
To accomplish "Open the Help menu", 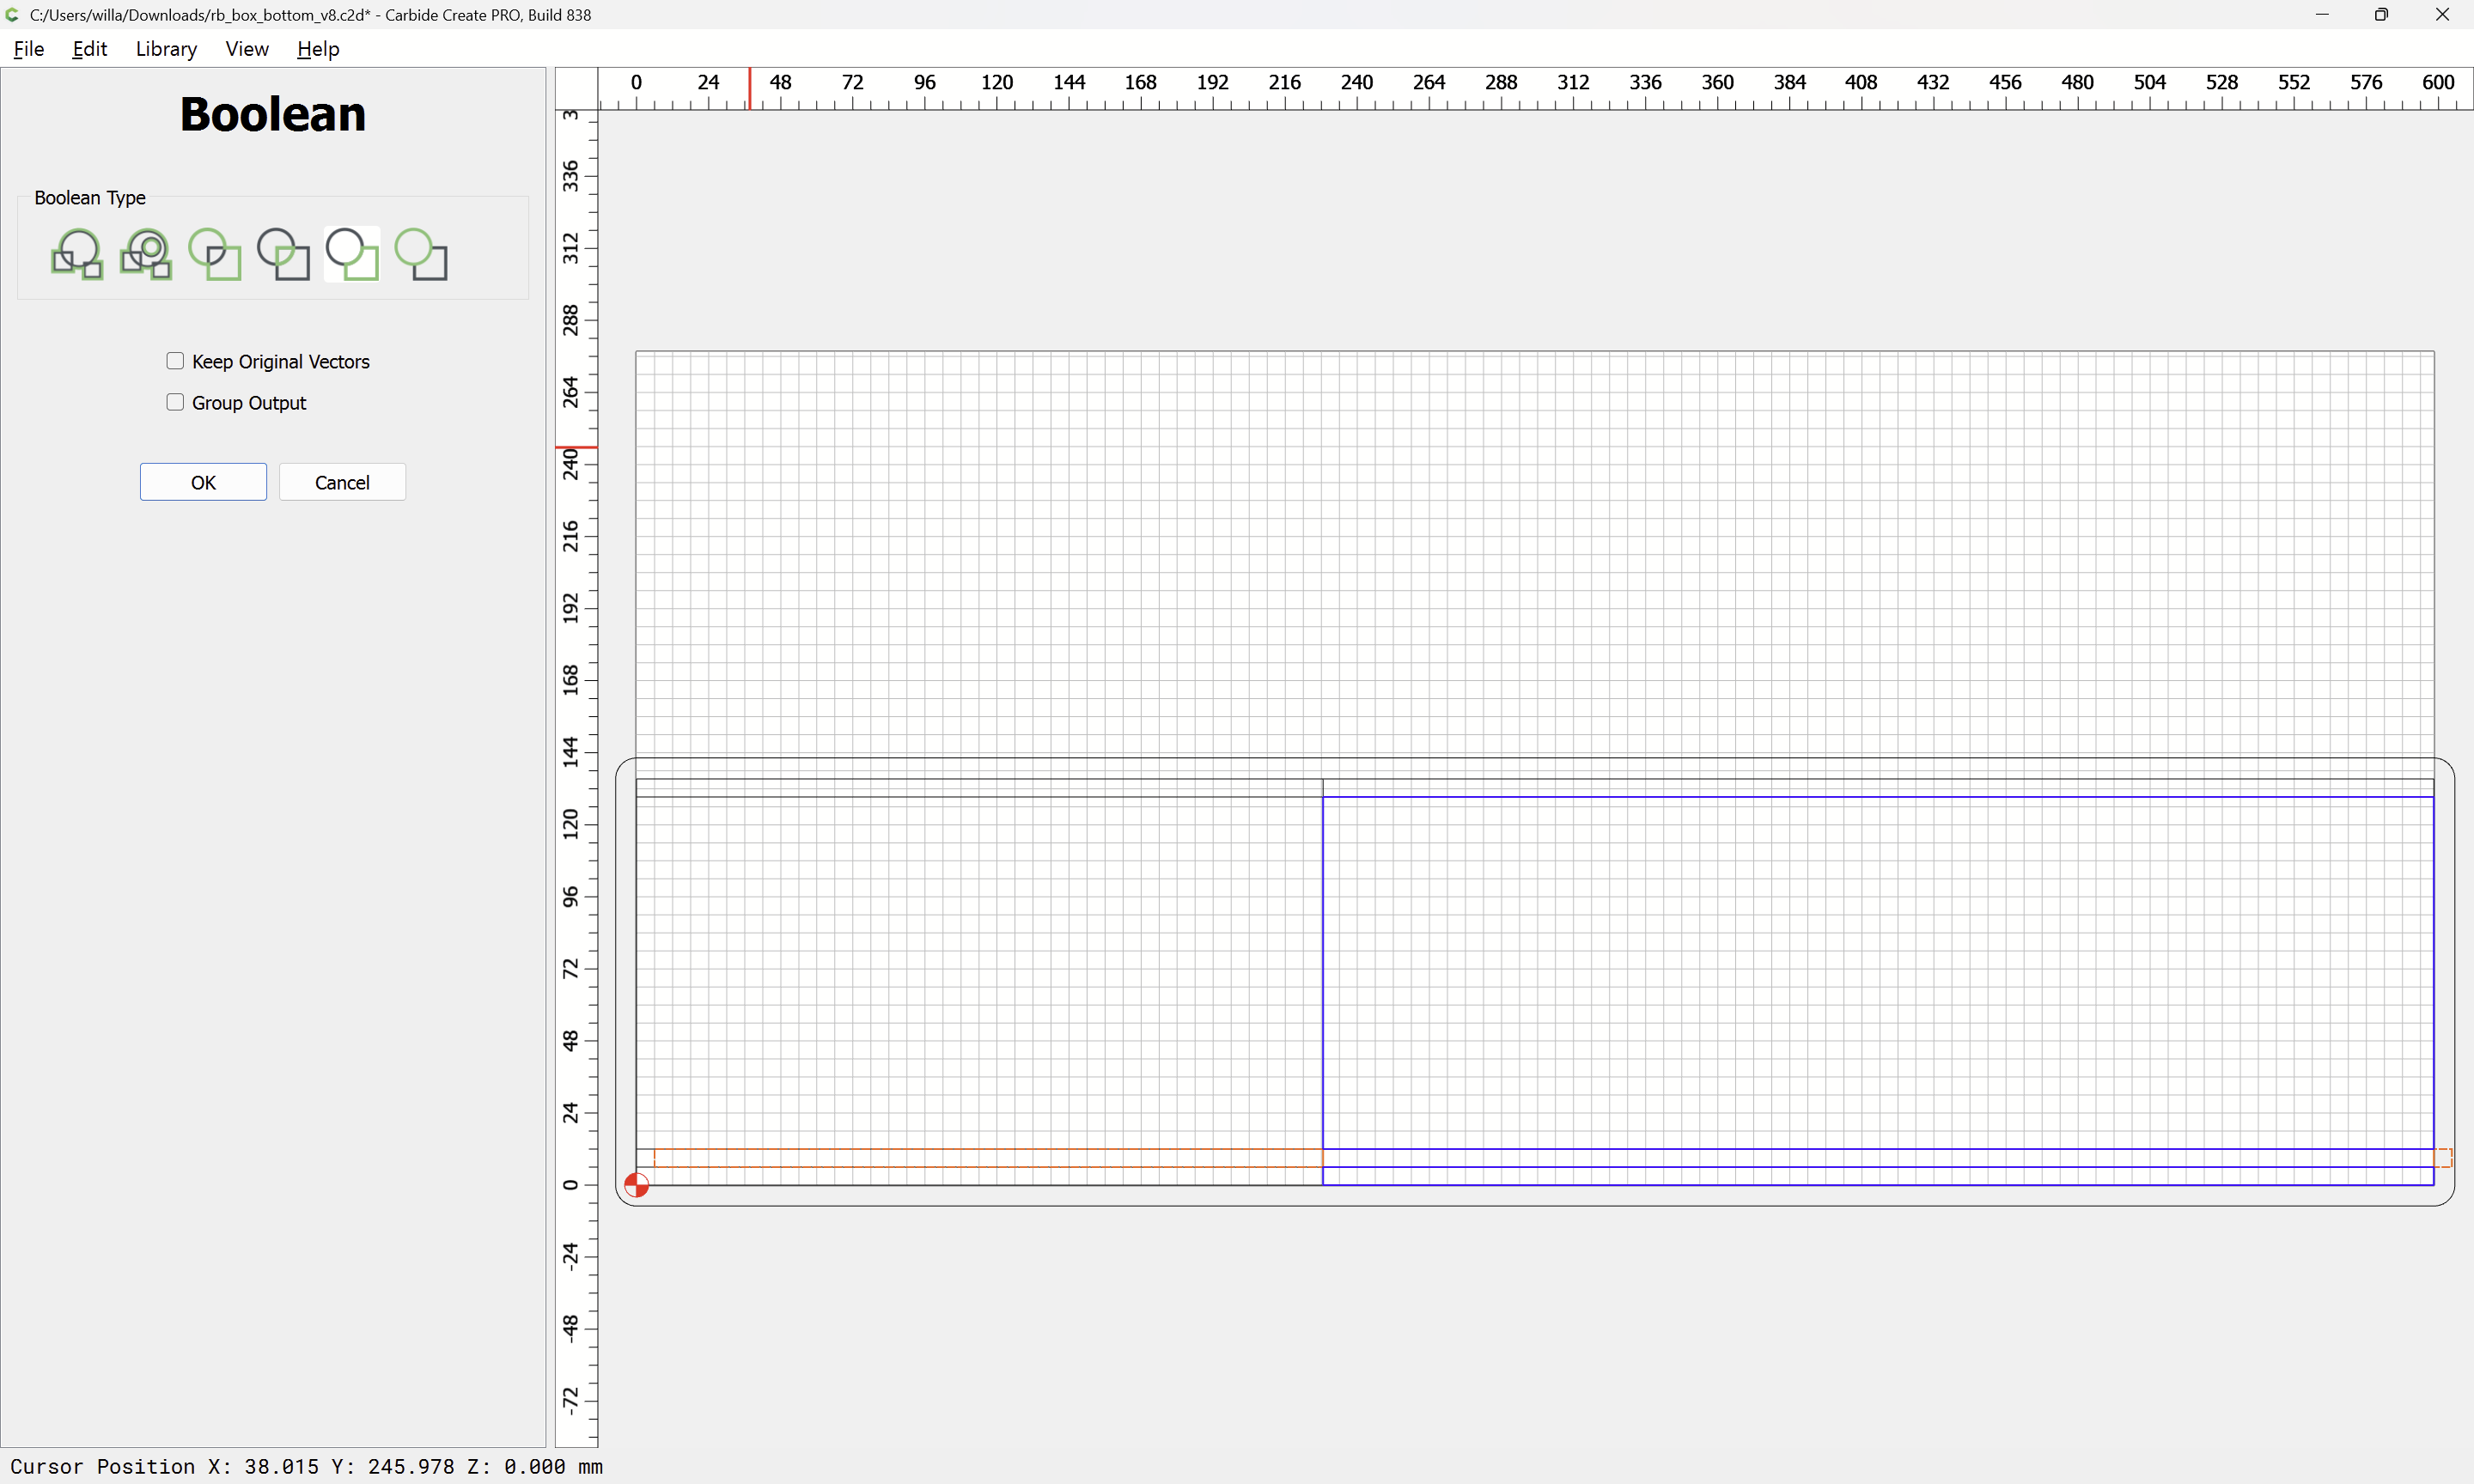I will coord(318,49).
